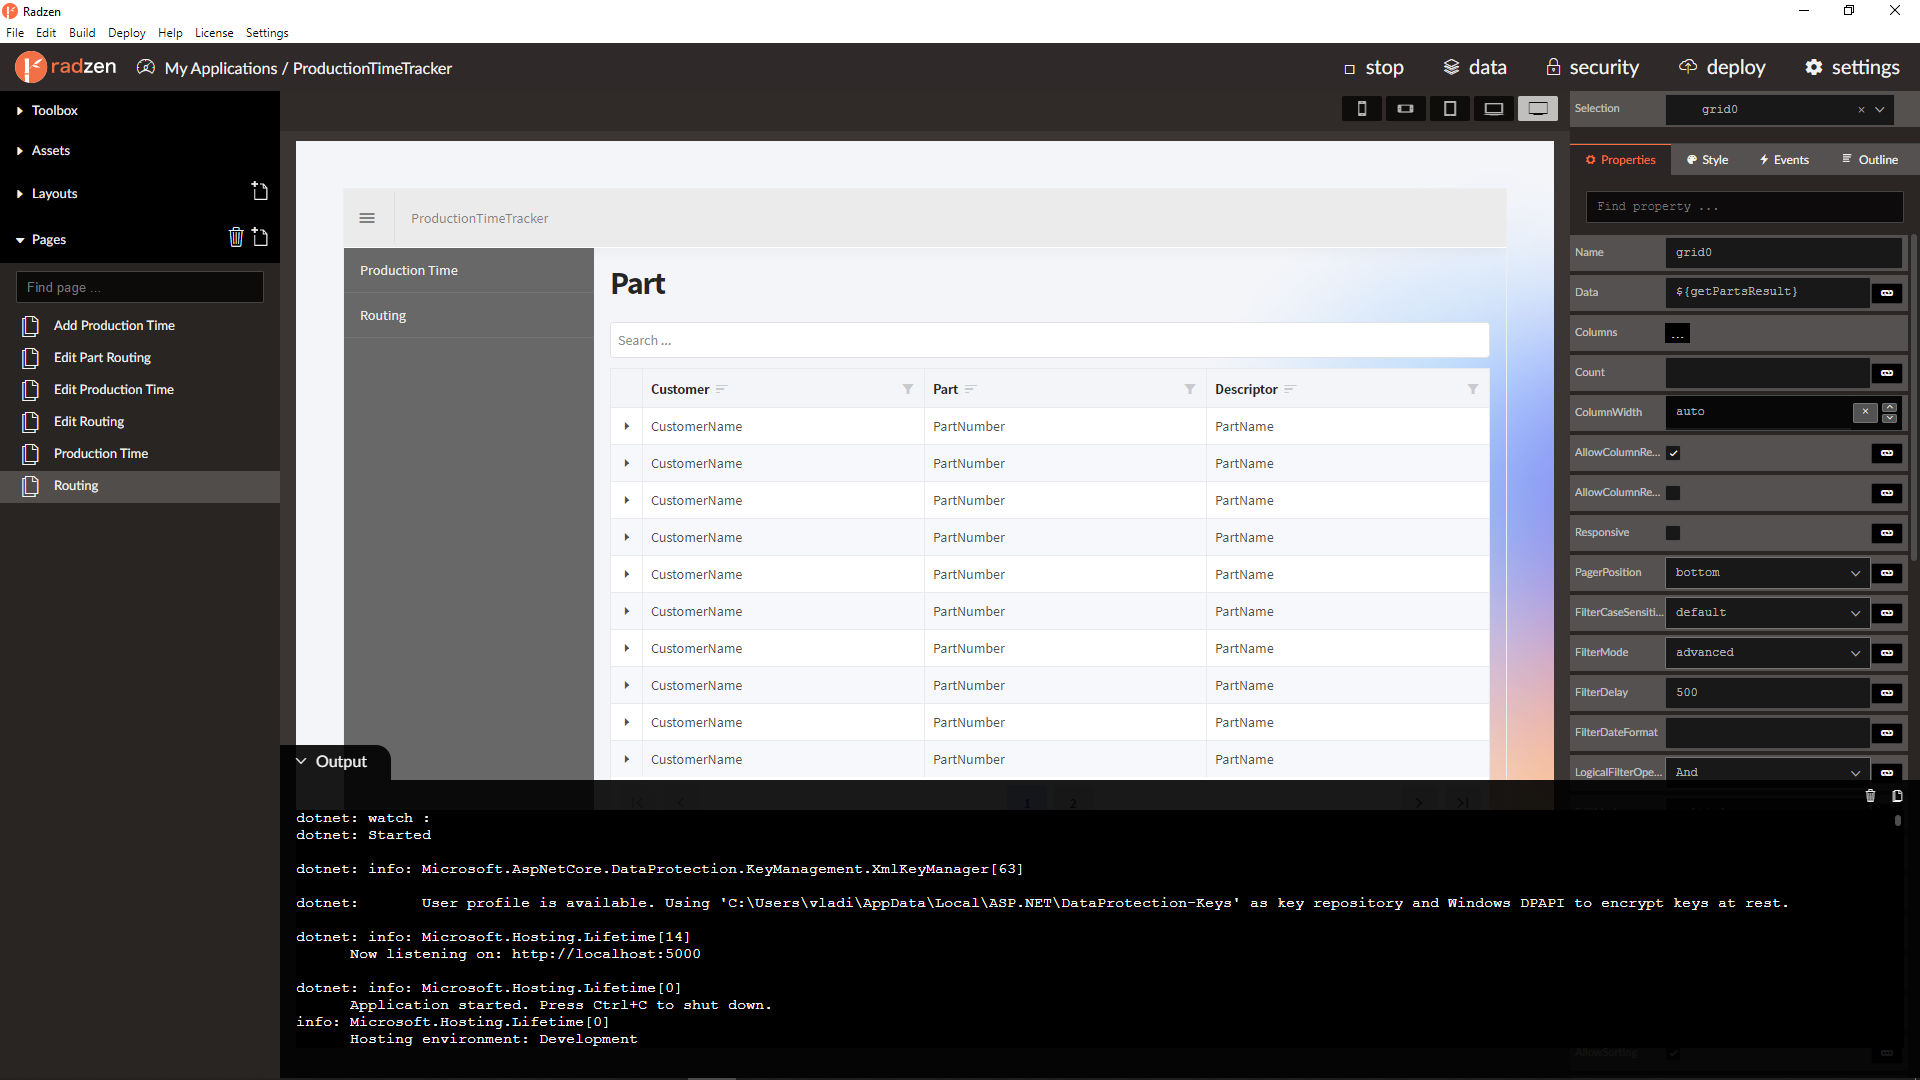The image size is (1920, 1080).
Task: Open the PagerPosition binding link icon
Action: pyautogui.click(x=1887, y=573)
